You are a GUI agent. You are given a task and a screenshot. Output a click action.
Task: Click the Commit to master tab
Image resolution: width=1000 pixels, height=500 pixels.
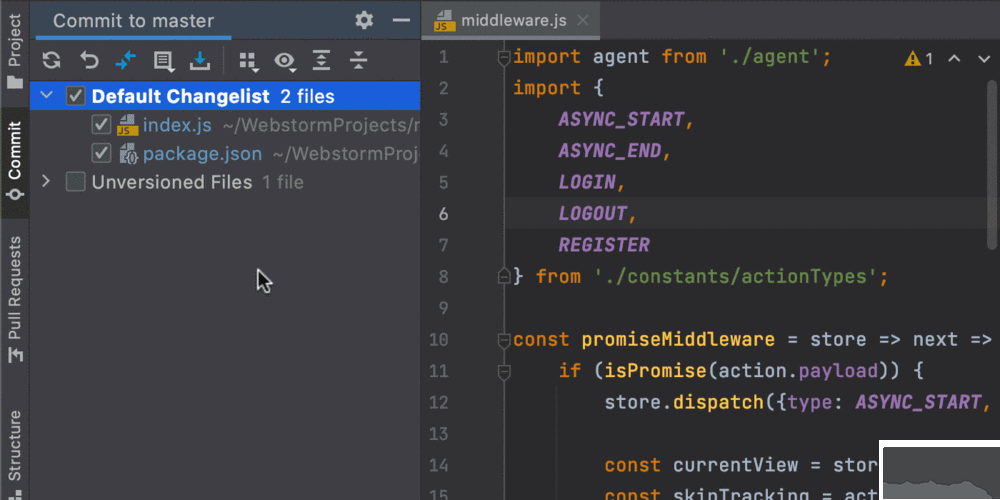point(133,20)
